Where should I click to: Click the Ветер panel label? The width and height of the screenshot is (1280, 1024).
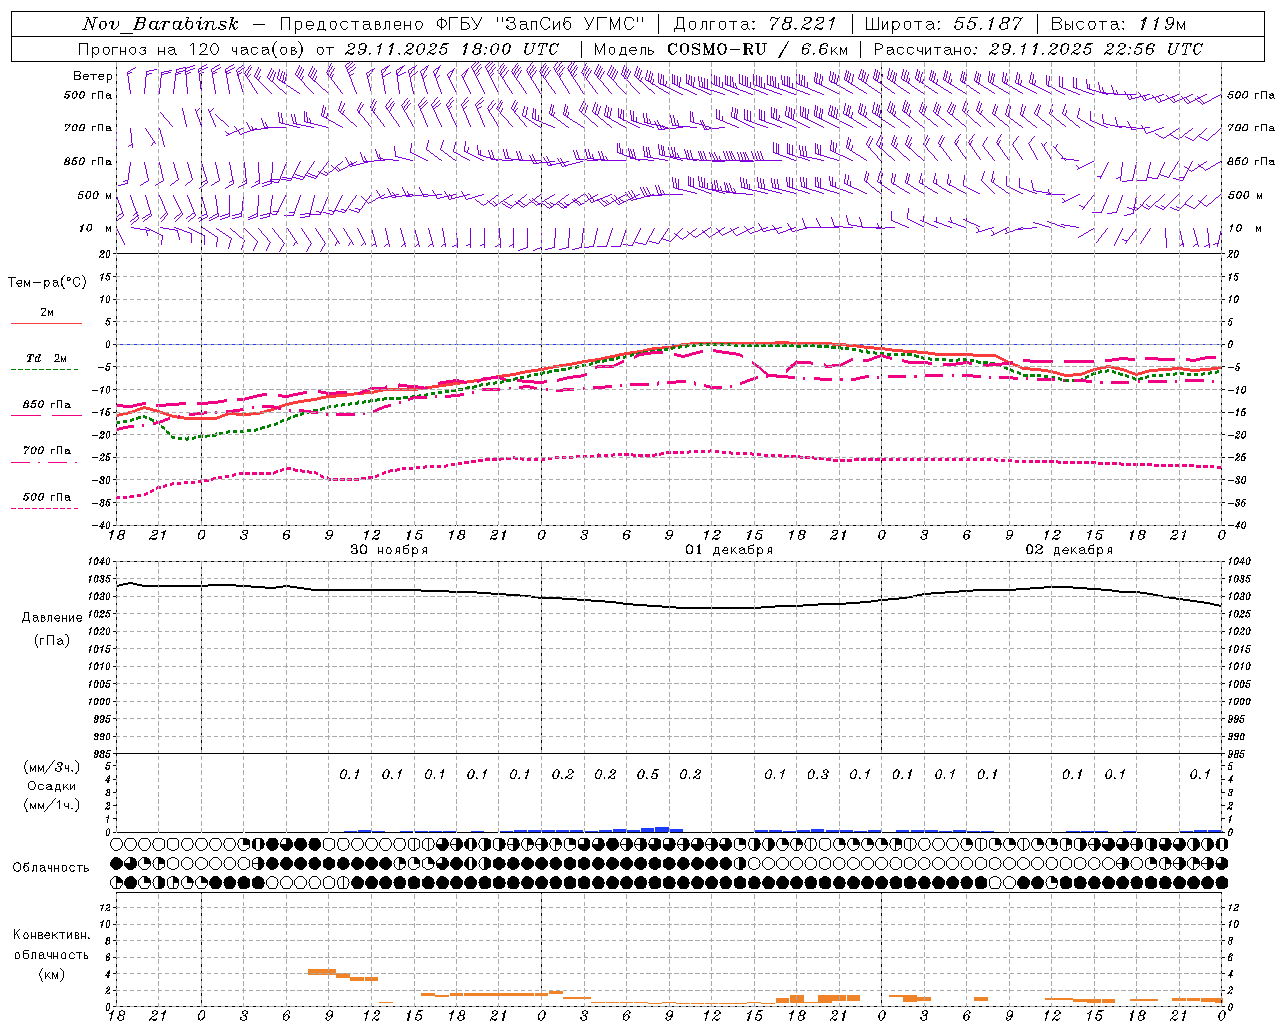coord(92,76)
